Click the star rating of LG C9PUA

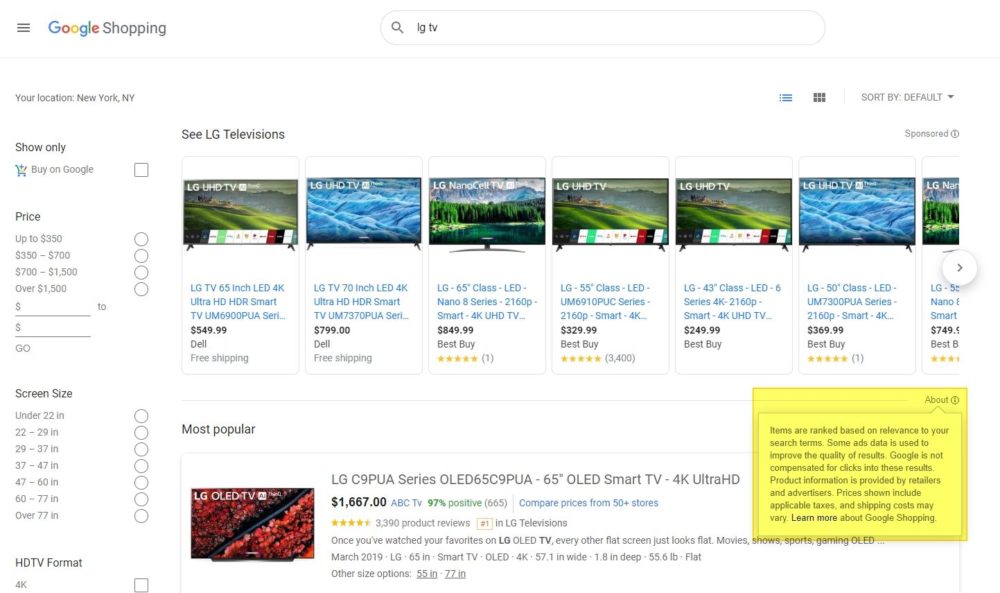351,523
